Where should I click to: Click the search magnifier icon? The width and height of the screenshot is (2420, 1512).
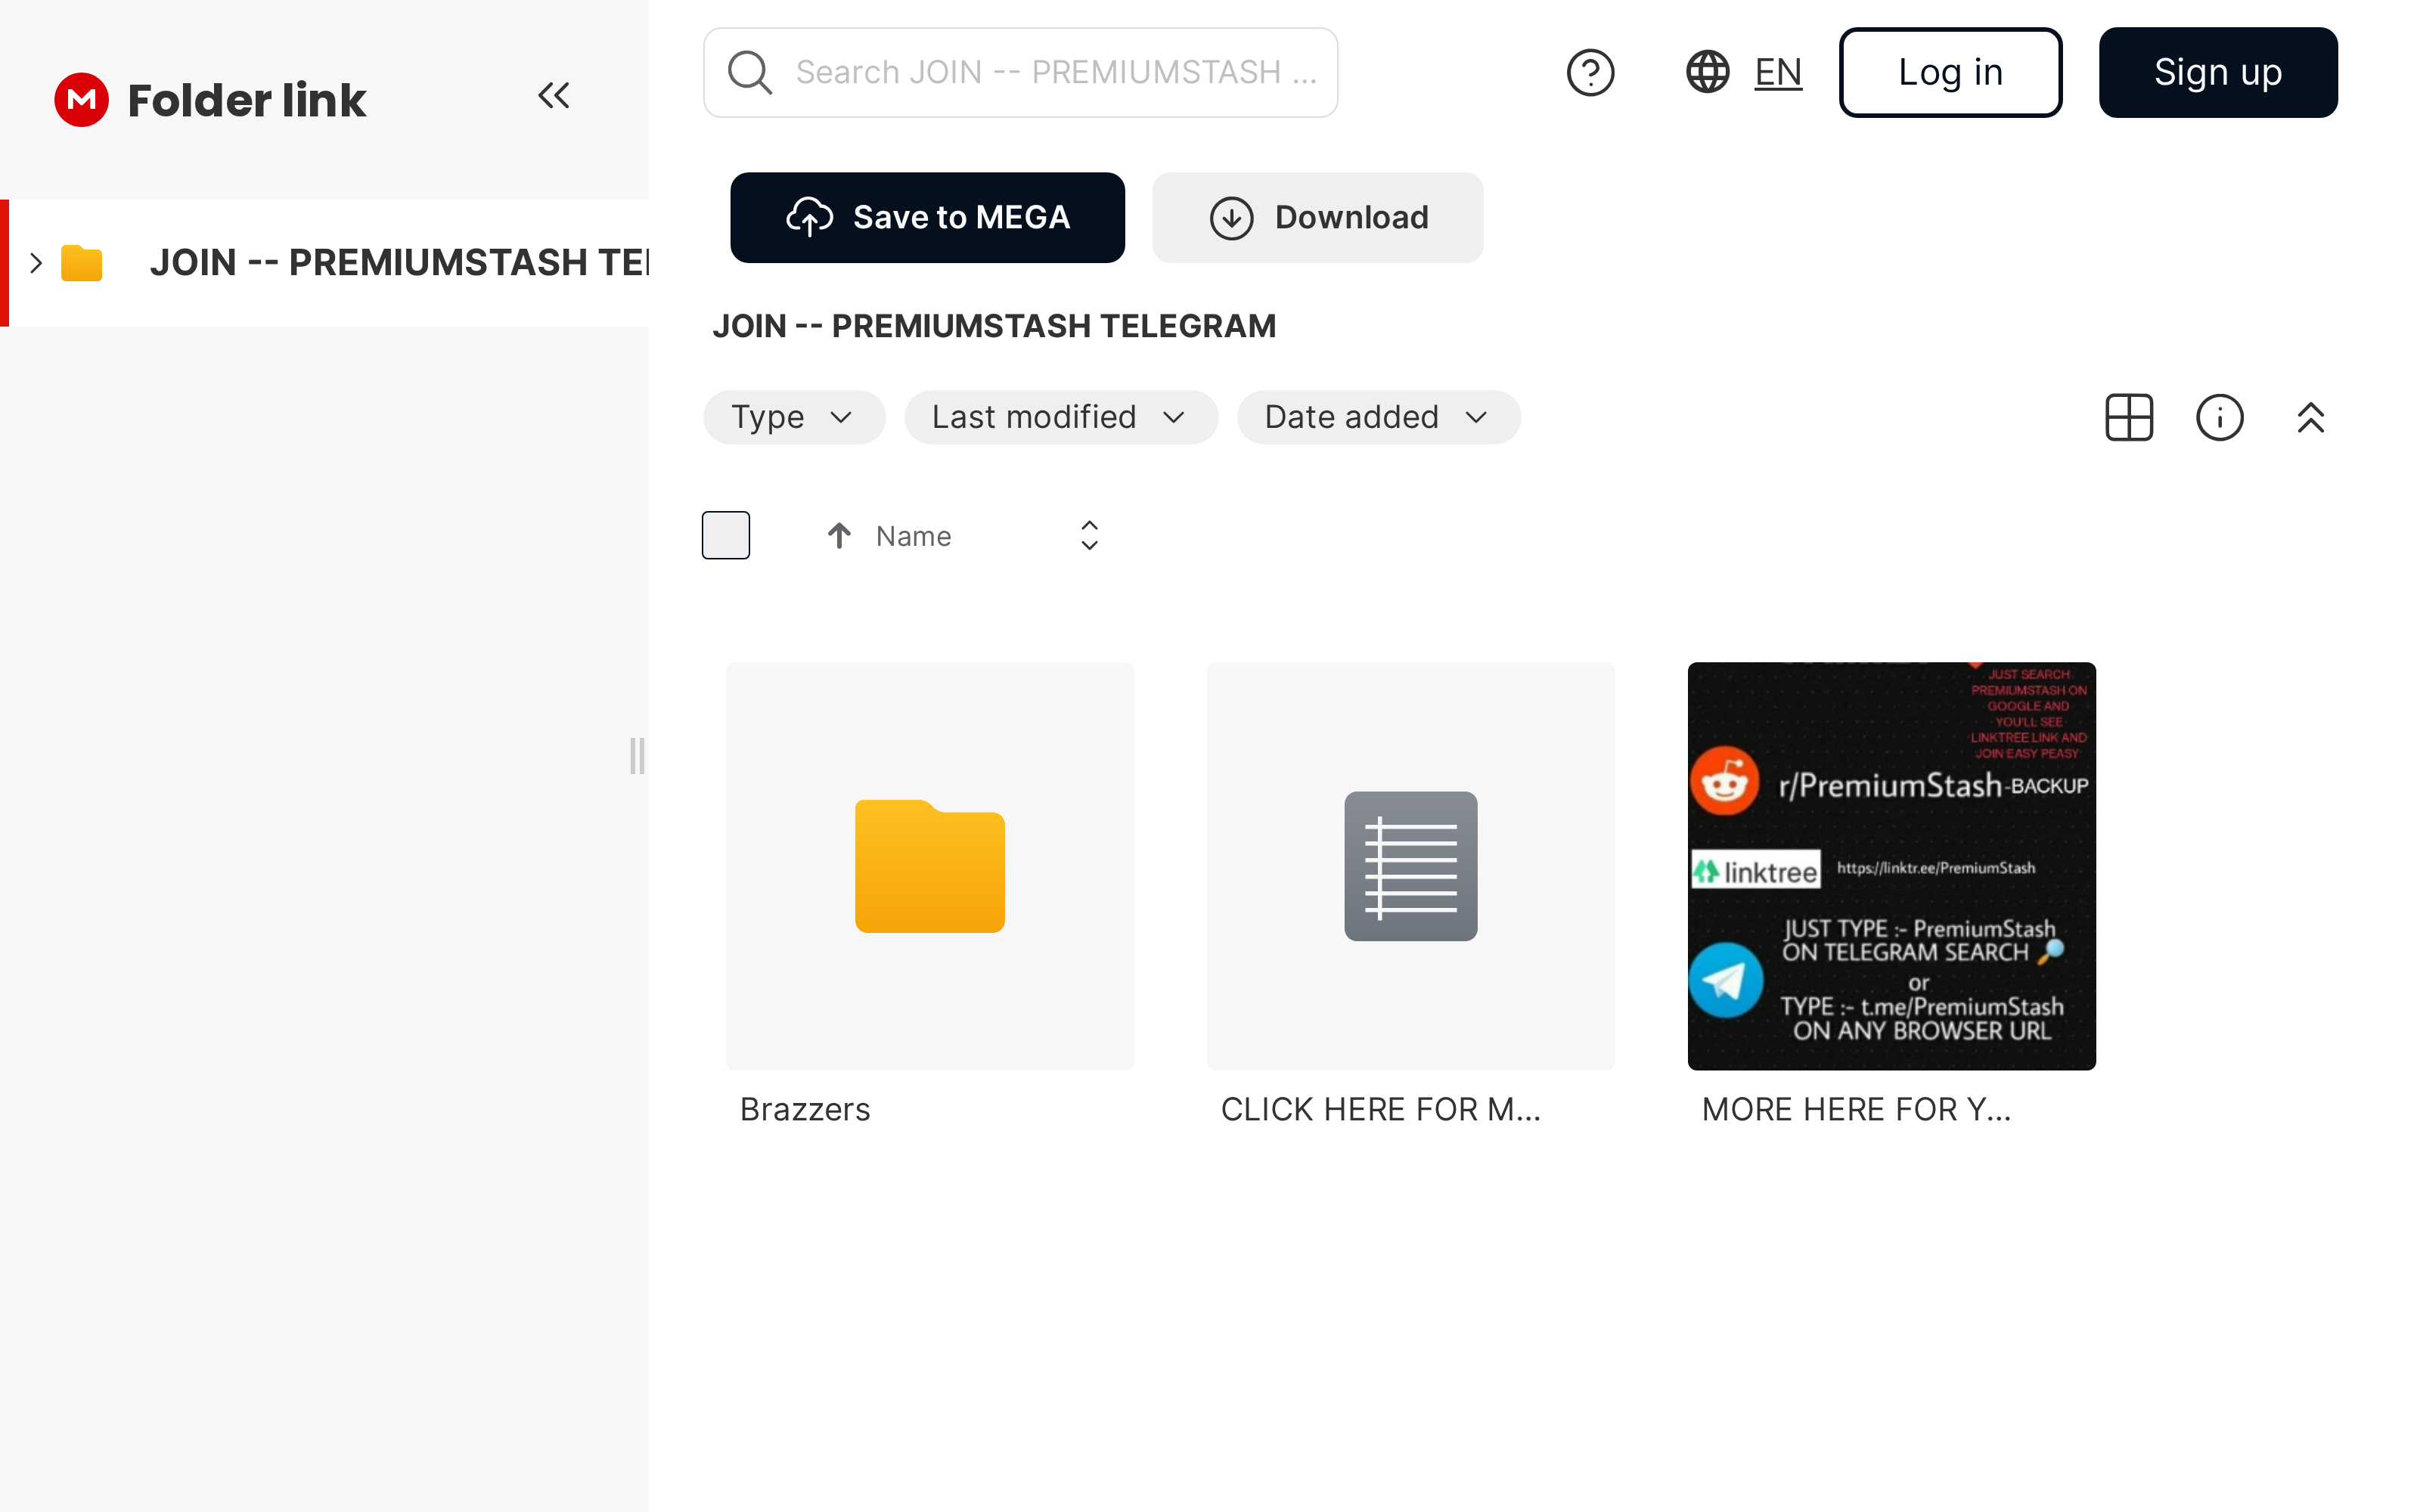(749, 72)
